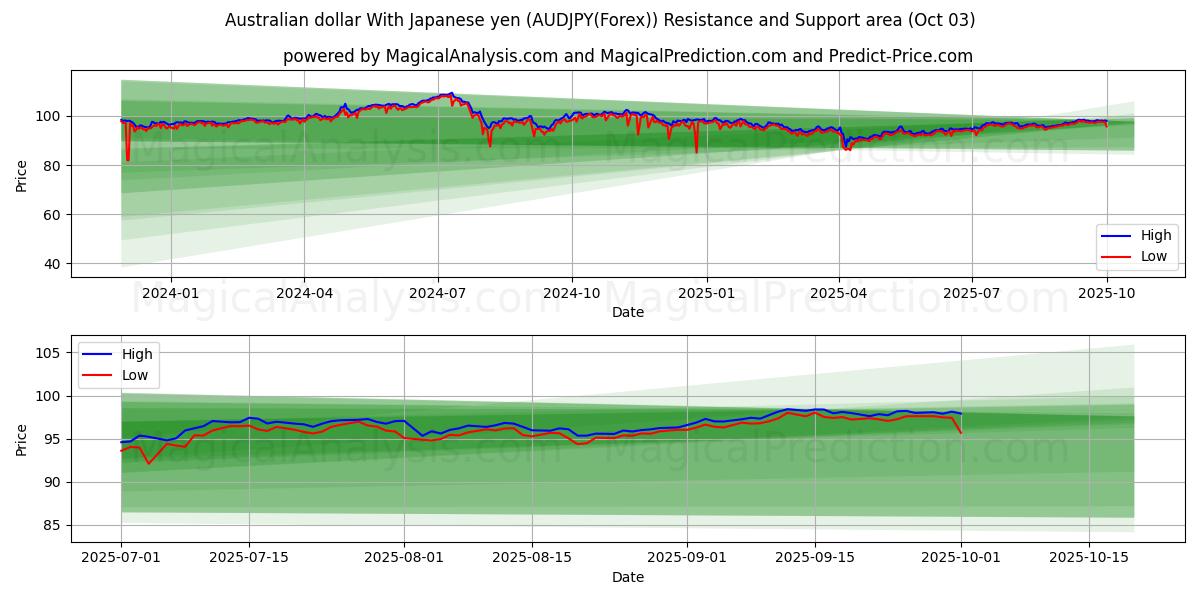Click the 'Date' x-axis label under the bottom chart
The width and height of the screenshot is (1200, 600).
tap(627, 577)
